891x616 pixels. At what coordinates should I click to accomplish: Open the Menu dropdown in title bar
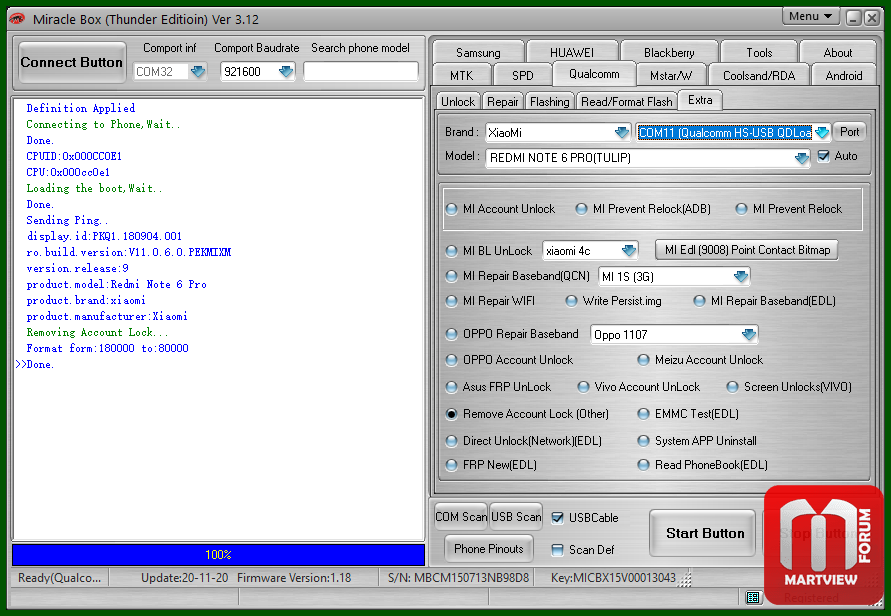click(x=811, y=16)
